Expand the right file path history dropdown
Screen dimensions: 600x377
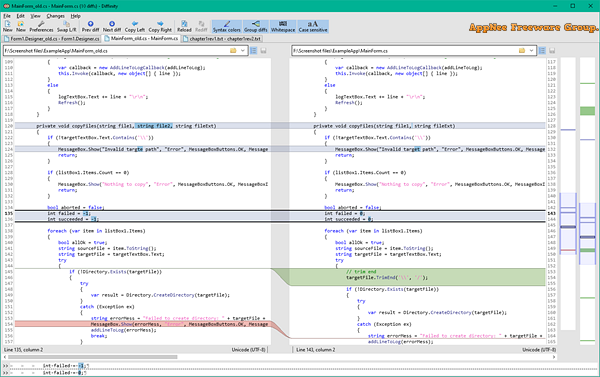[x=532, y=51]
